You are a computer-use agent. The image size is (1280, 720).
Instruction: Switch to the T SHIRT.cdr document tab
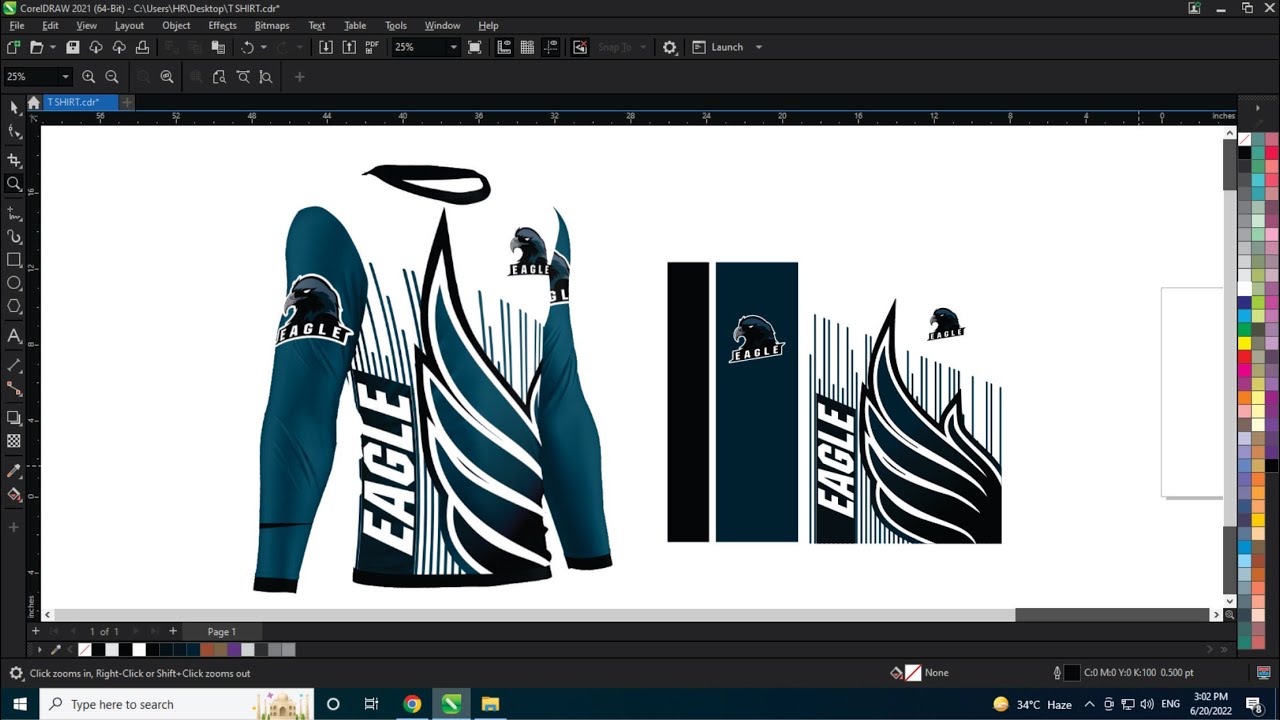coord(80,102)
